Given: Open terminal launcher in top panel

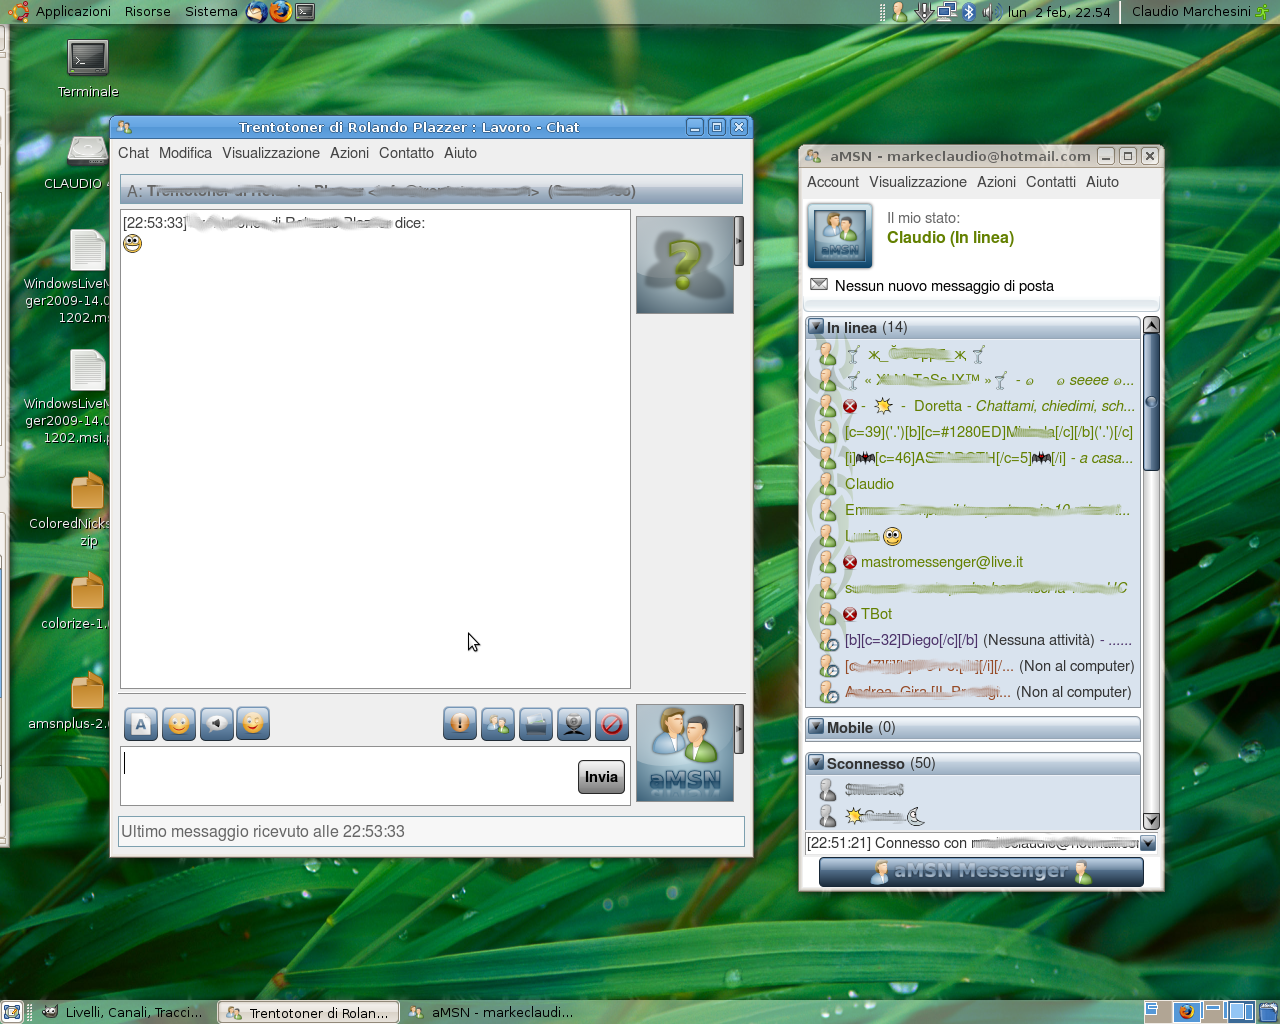Looking at the screenshot, I should pyautogui.click(x=305, y=12).
